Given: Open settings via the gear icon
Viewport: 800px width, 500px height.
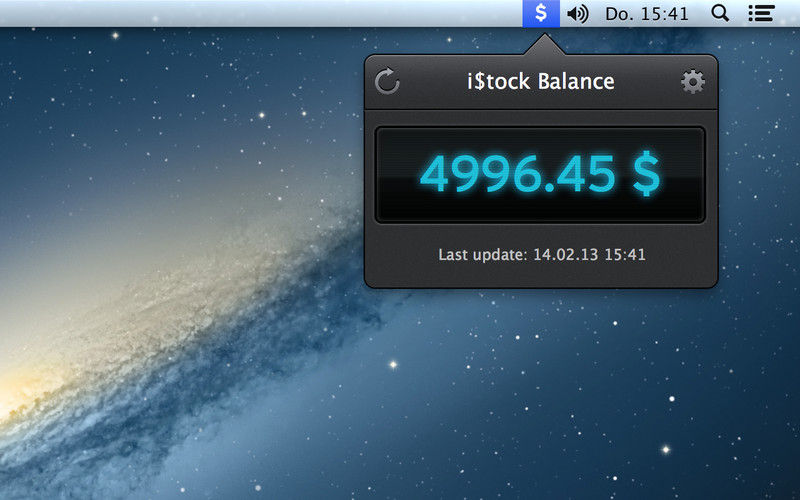Looking at the screenshot, I should (x=693, y=82).
